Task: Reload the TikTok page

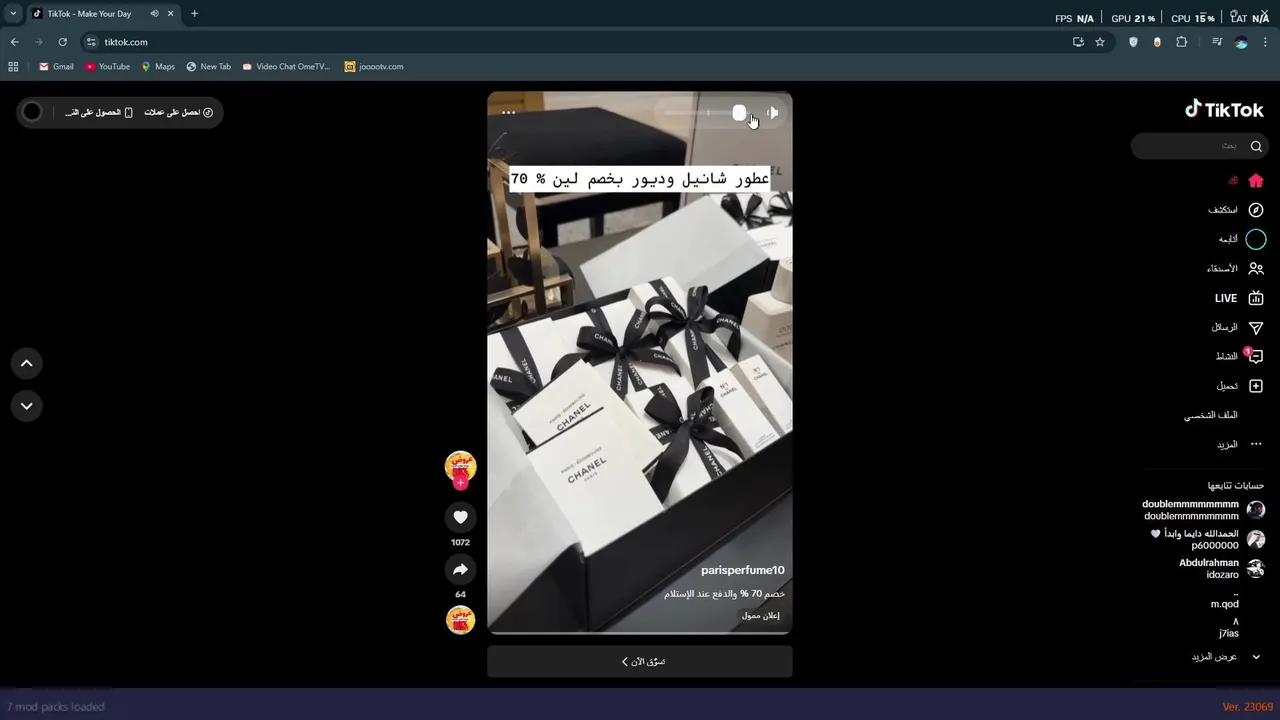Action: pyautogui.click(x=62, y=42)
